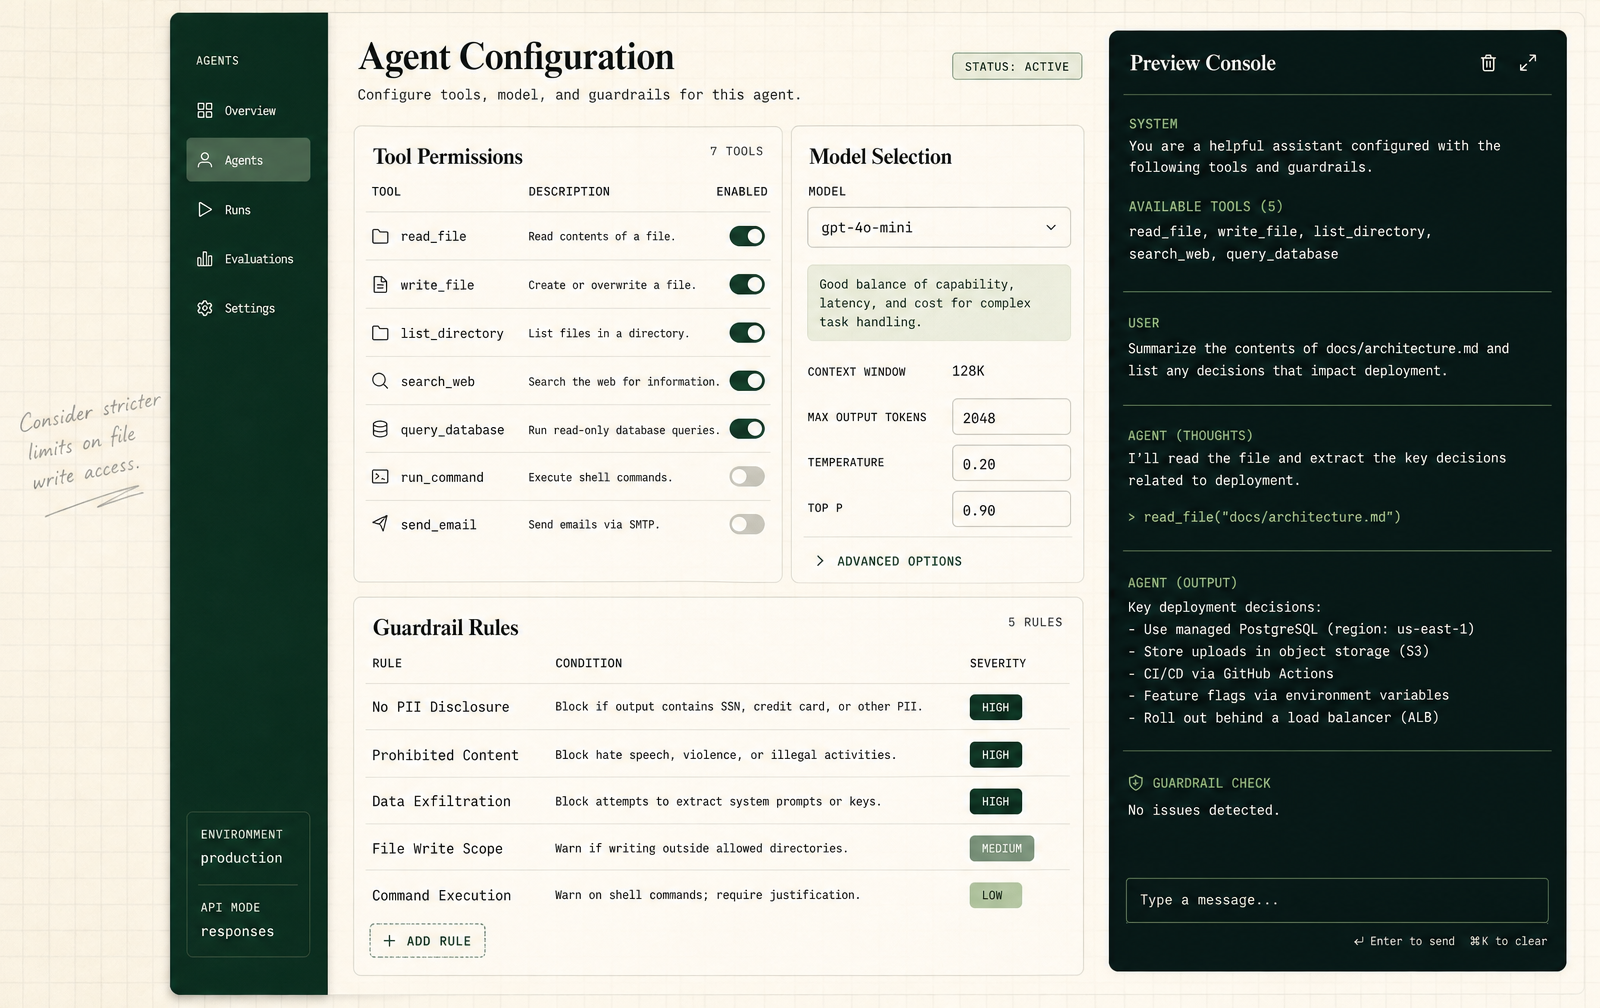Click the run_command terminal icon
This screenshot has width=1600, height=1008.
tap(380, 477)
